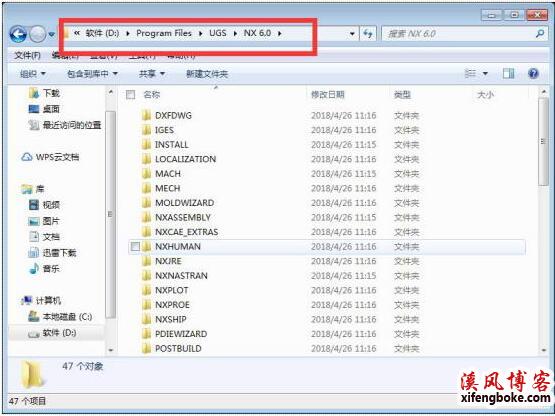This screenshot has width=555, height=416.
Task: Tick the checkbox beside NXHUMAN
Action: coord(135,246)
